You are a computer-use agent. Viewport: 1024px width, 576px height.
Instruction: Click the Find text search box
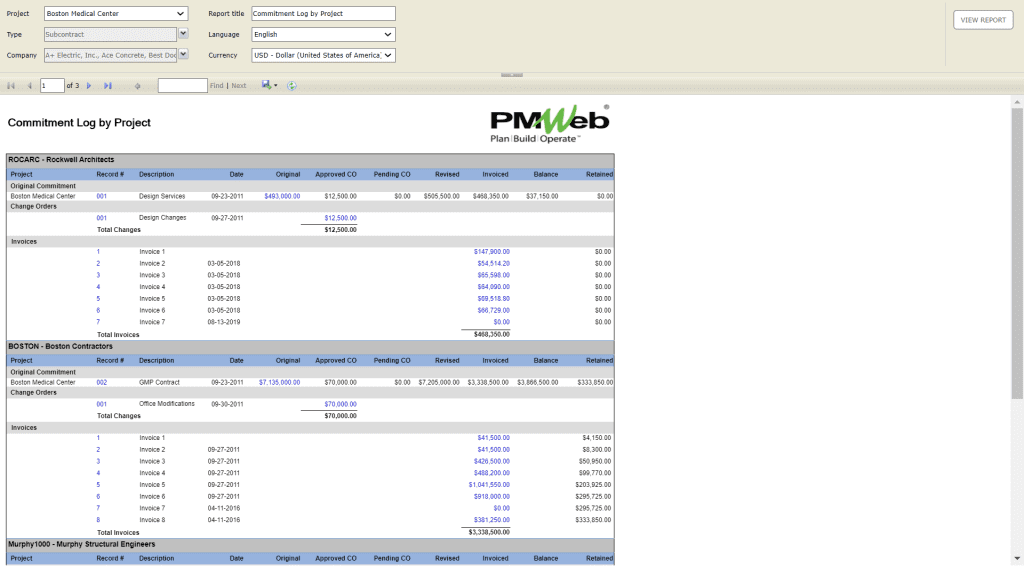point(182,86)
